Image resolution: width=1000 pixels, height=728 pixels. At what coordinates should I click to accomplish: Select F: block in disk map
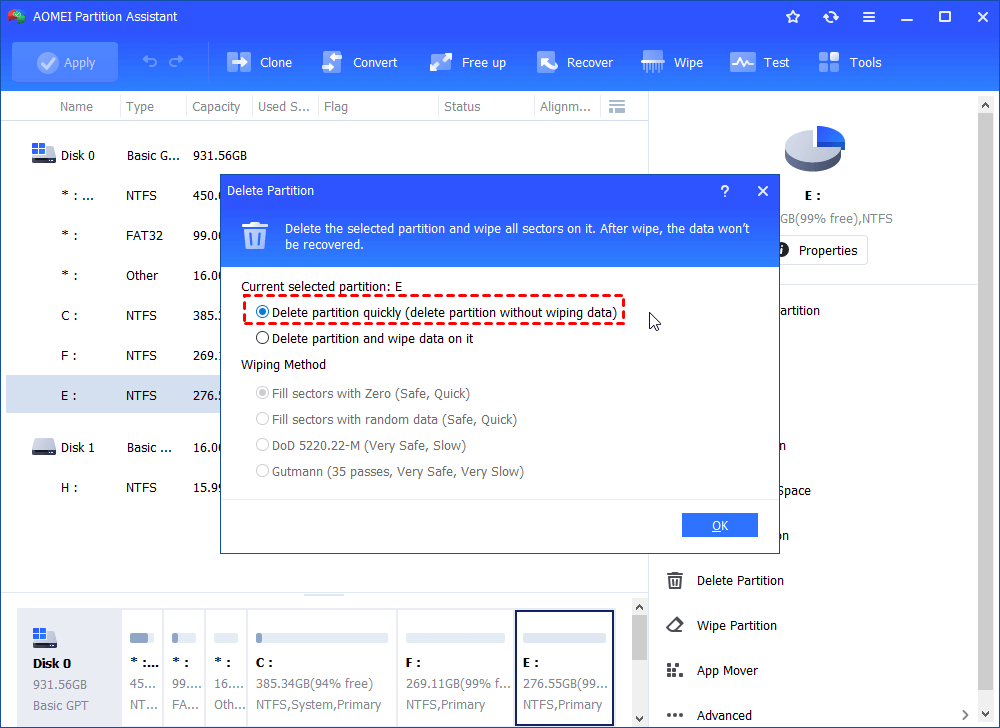455,668
